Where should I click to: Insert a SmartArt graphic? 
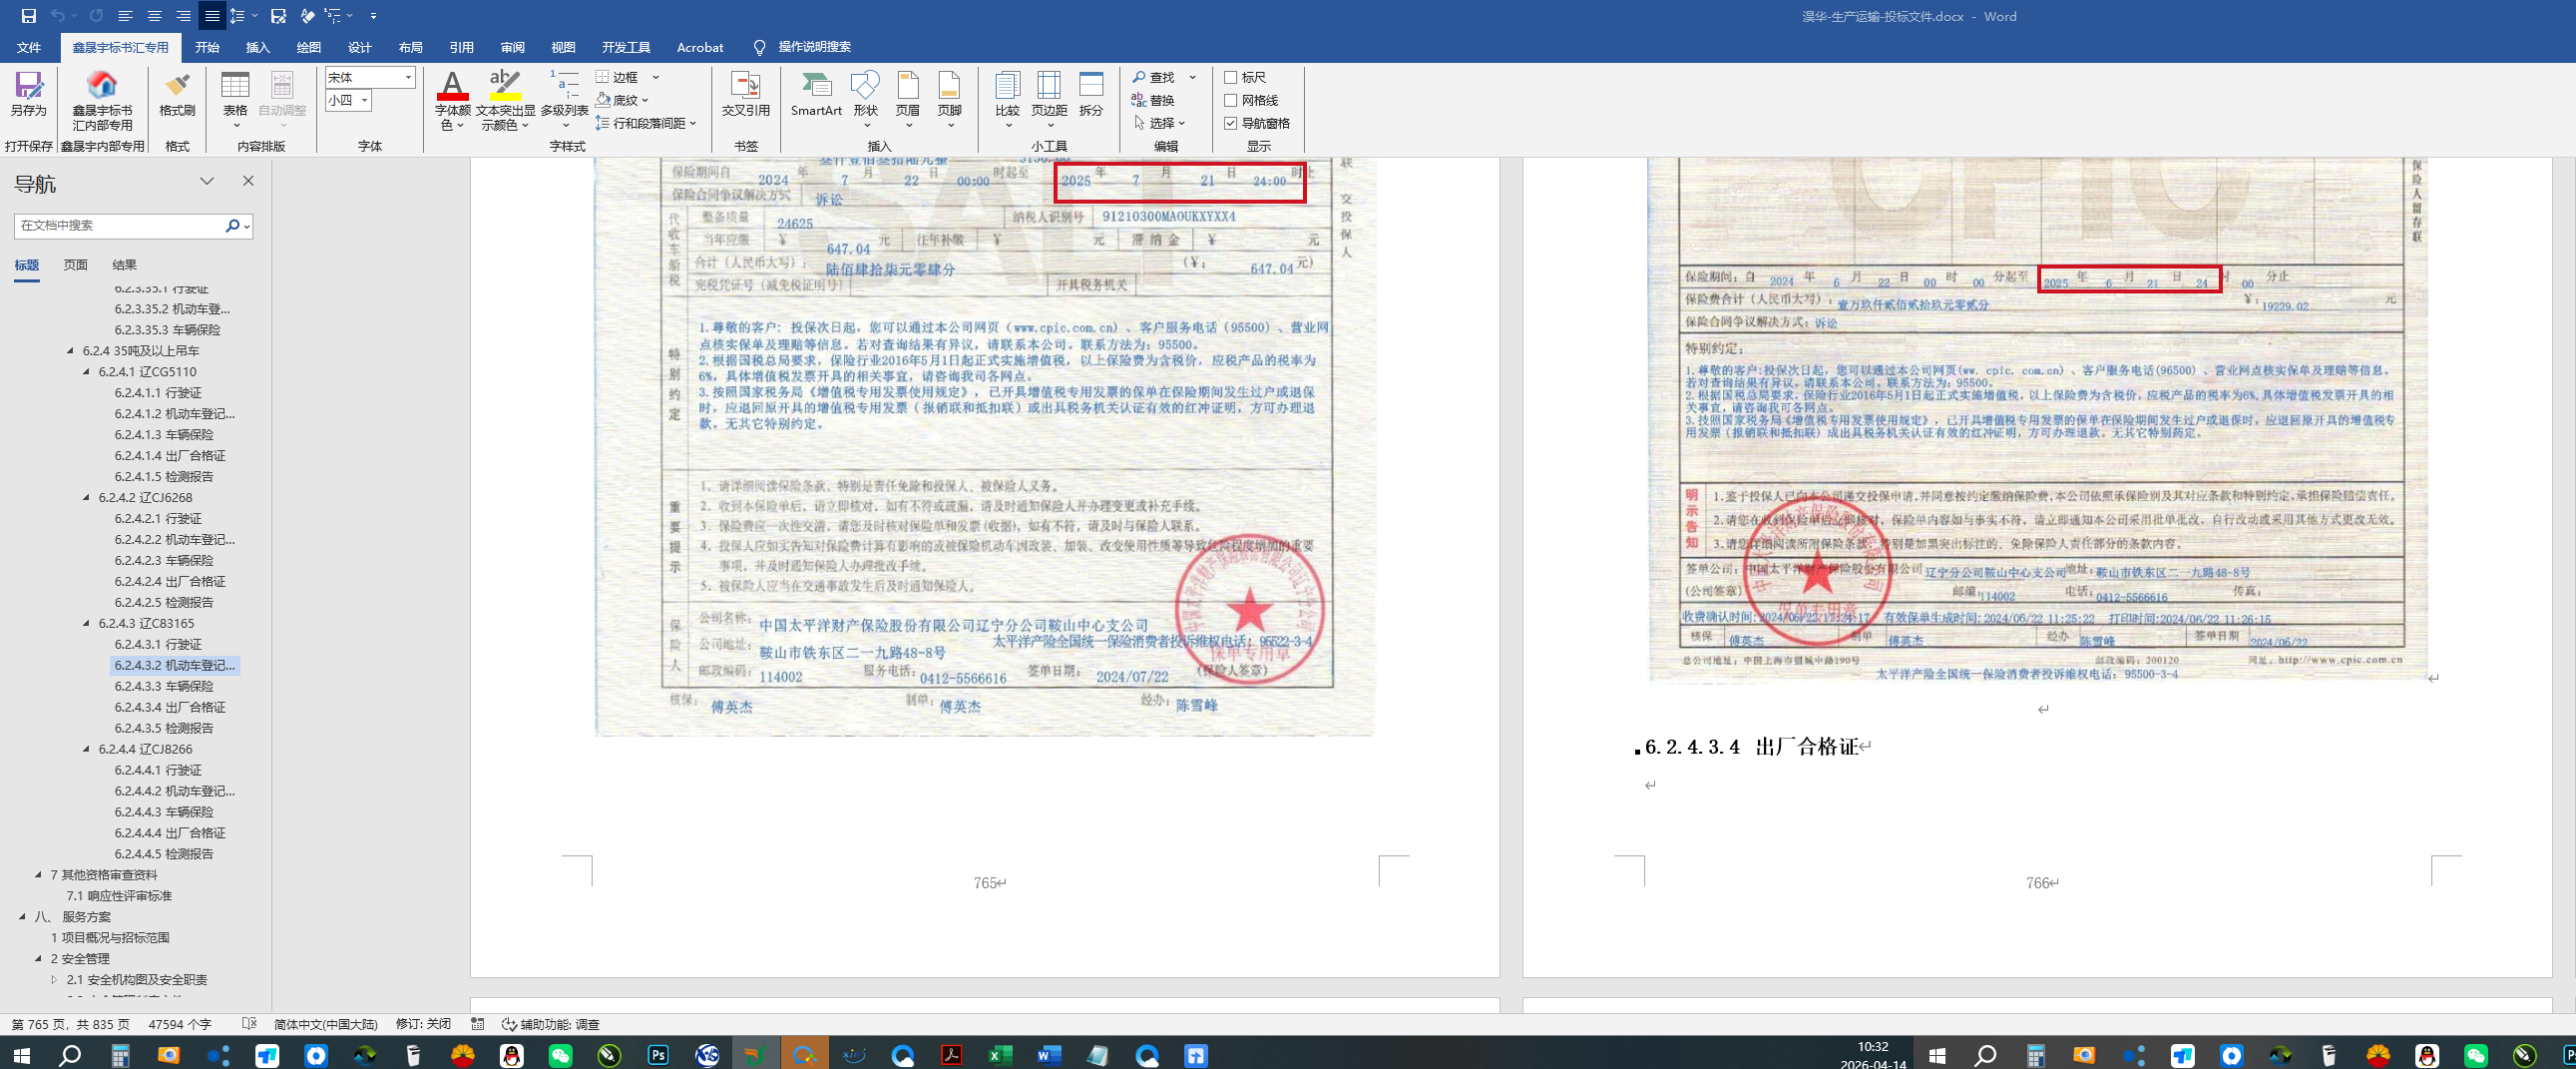coord(816,95)
